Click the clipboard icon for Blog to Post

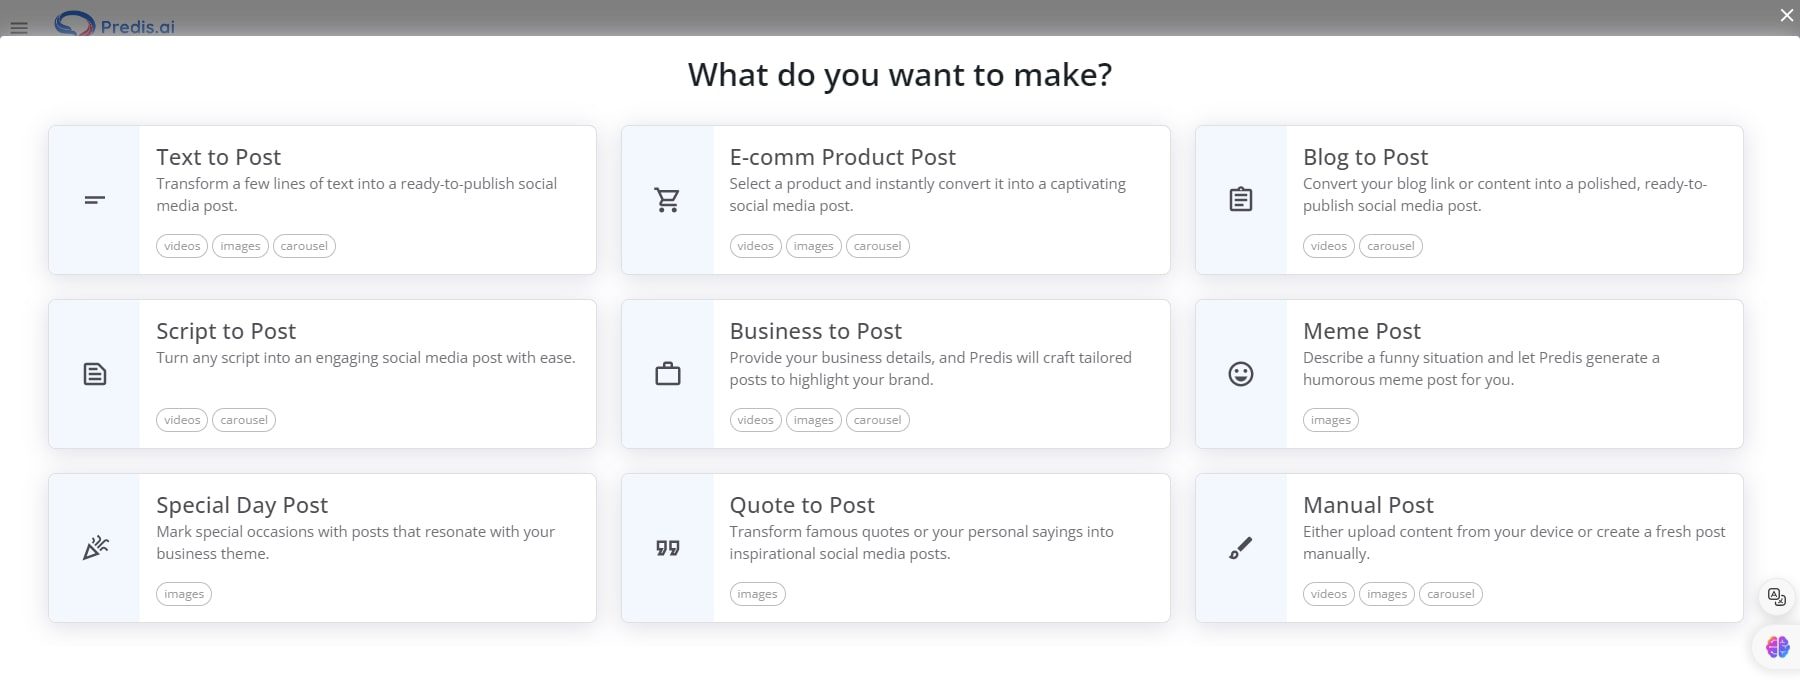[x=1240, y=199]
